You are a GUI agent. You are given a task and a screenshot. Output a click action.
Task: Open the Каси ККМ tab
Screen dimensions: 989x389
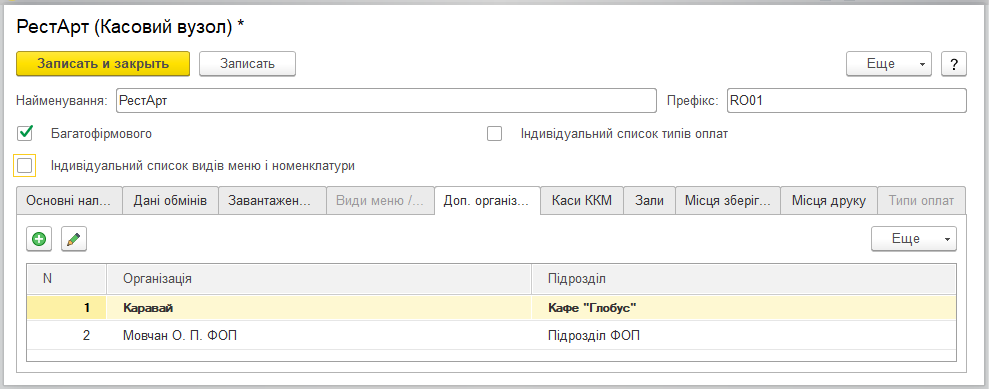[582, 201]
